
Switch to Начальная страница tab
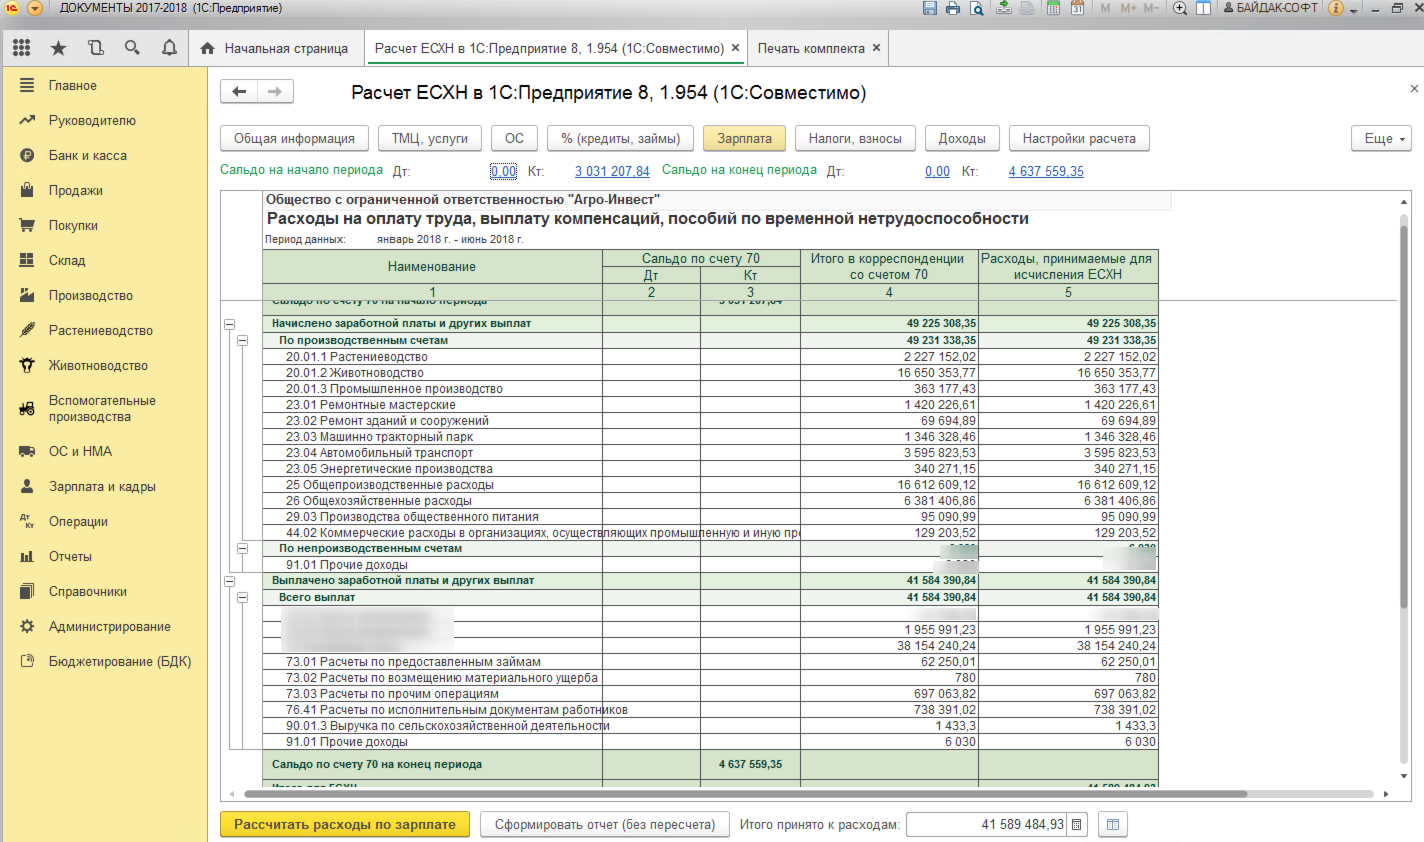click(x=275, y=48)
